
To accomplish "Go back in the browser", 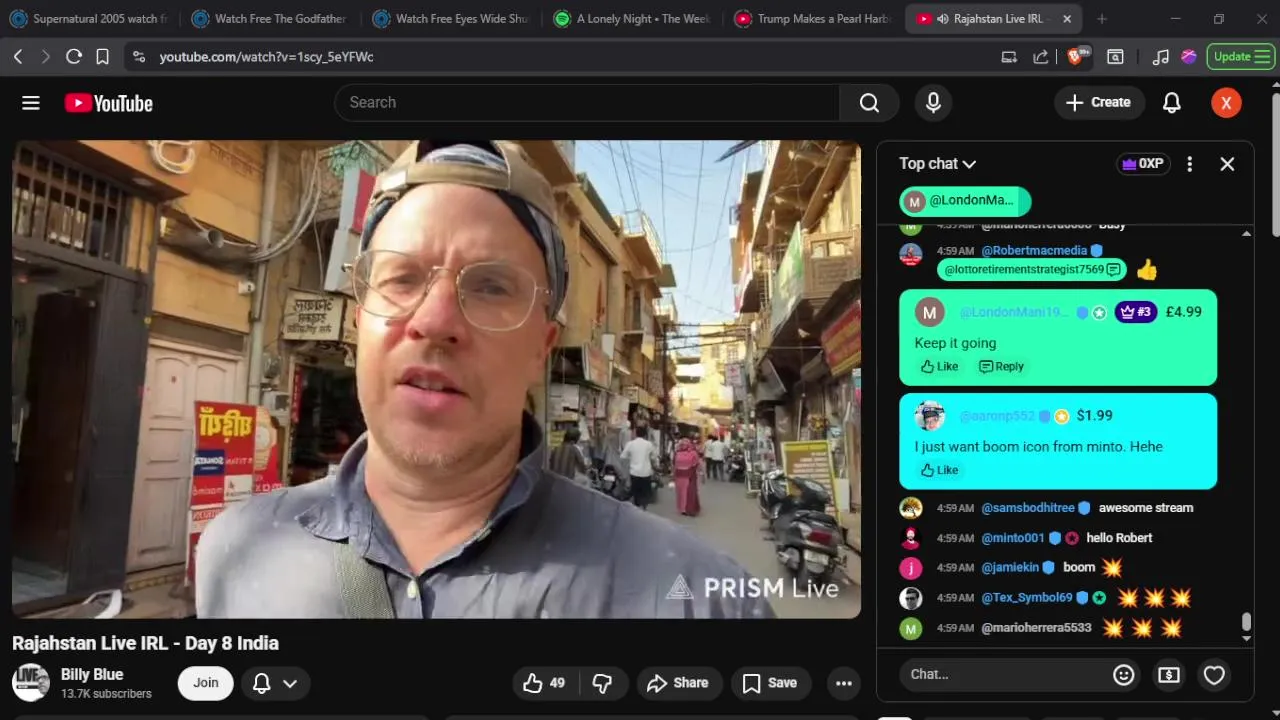I will click(18, 57).
